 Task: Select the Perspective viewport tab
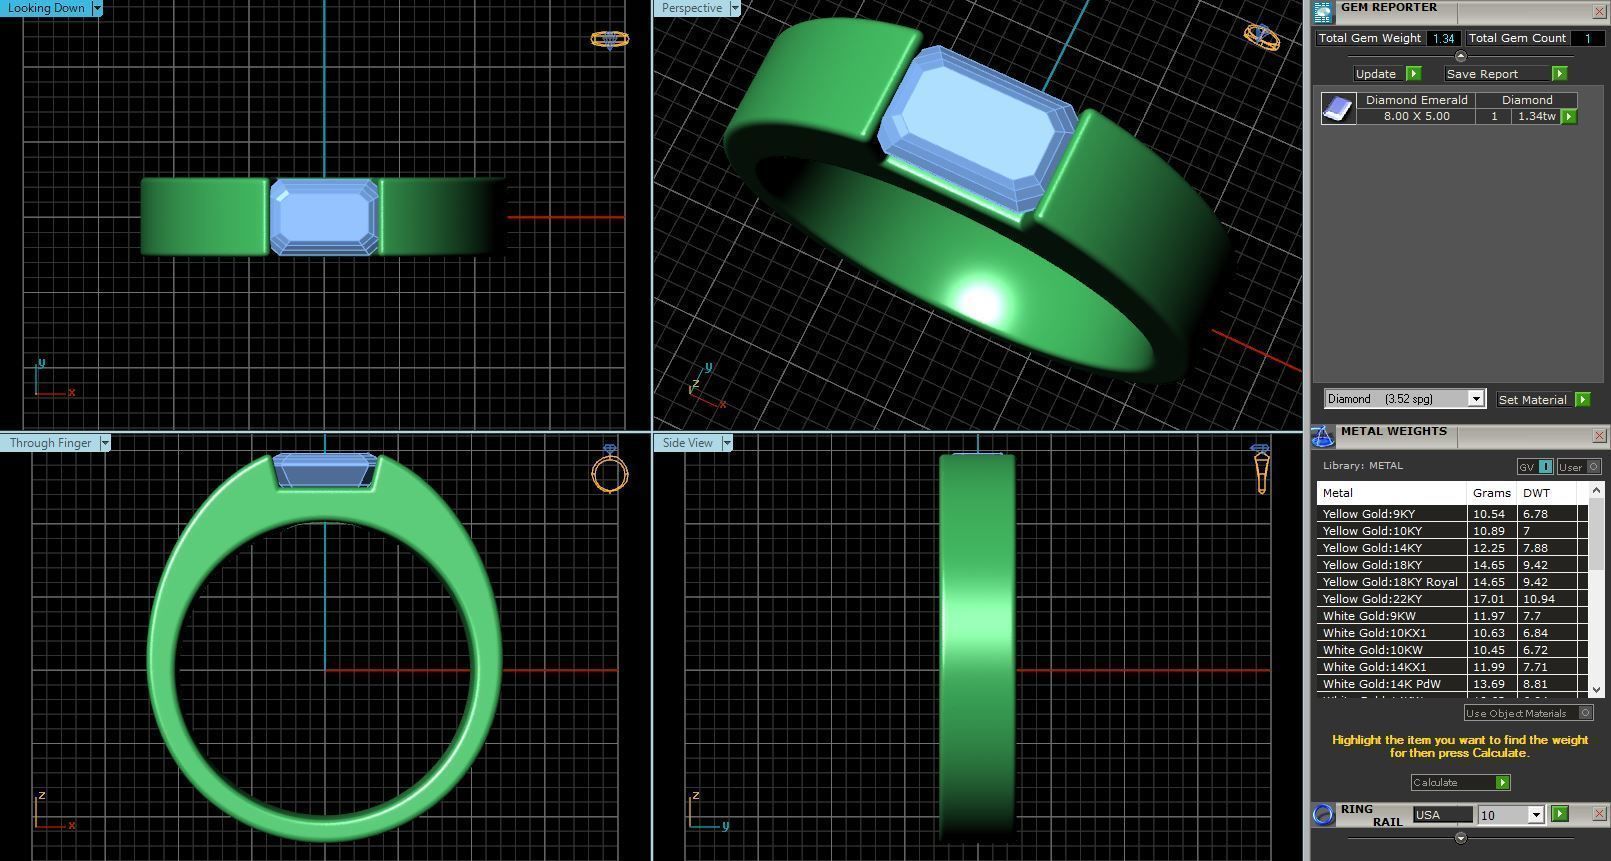[x=692, y=8]
